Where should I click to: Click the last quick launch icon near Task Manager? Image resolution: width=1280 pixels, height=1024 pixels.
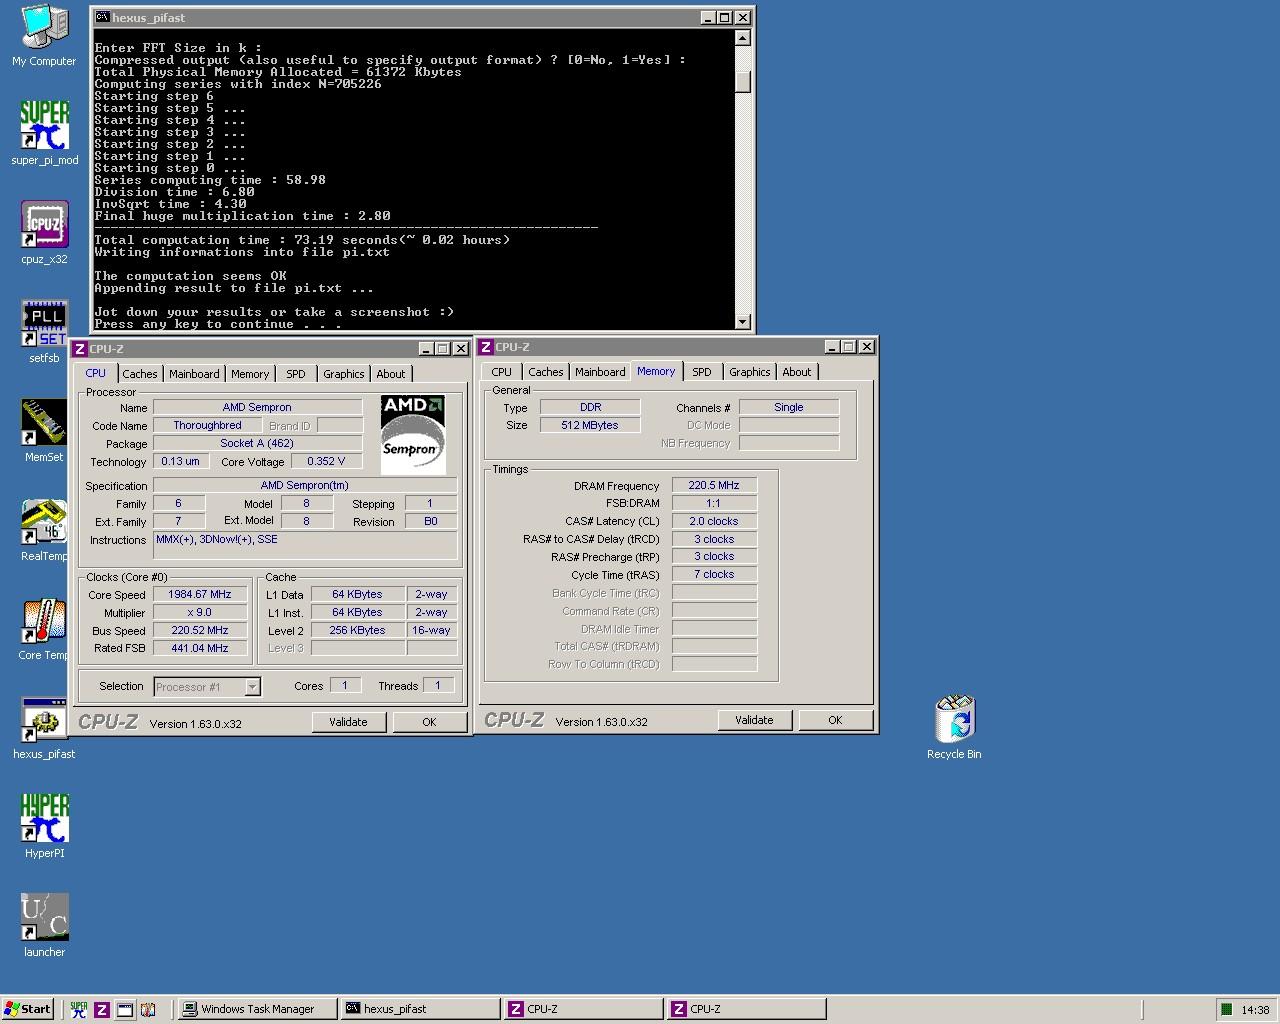pos(148,1009)
